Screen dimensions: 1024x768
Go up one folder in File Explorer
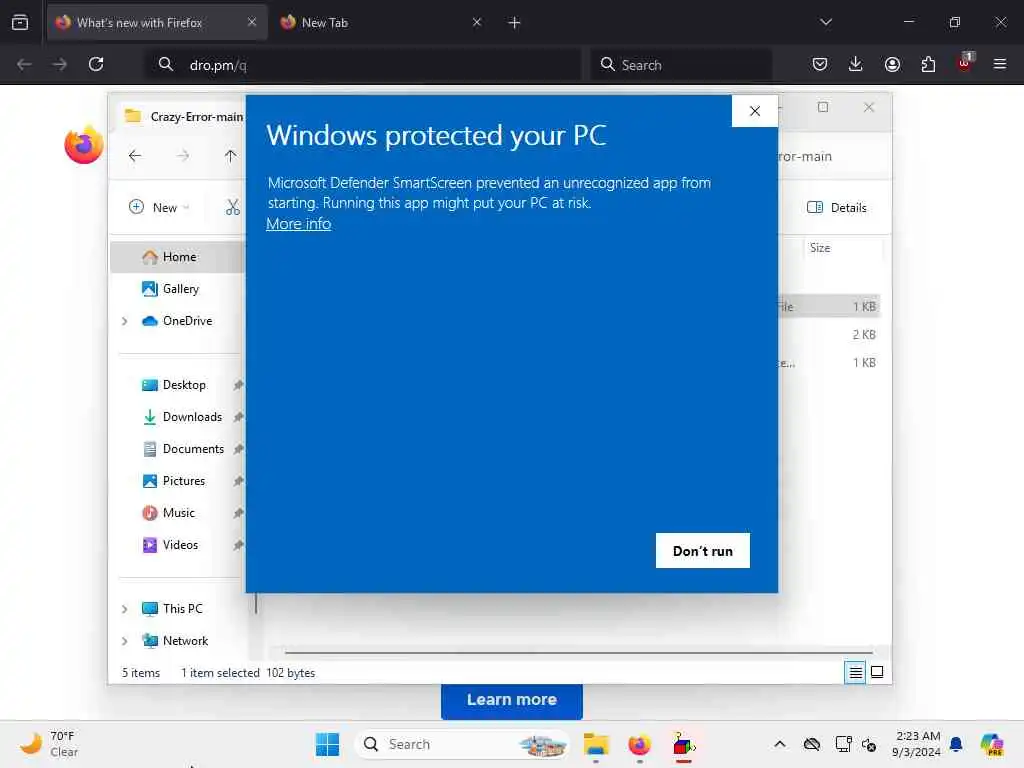coord(230,155)
